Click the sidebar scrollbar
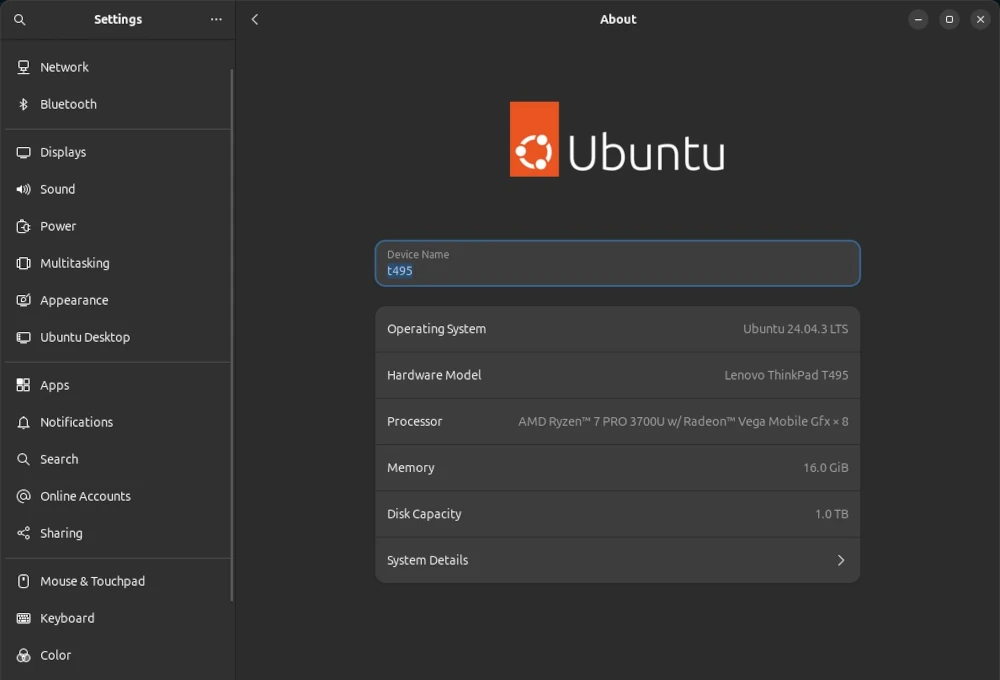The width and height of the screenshot is (1000, 680). 232,335
